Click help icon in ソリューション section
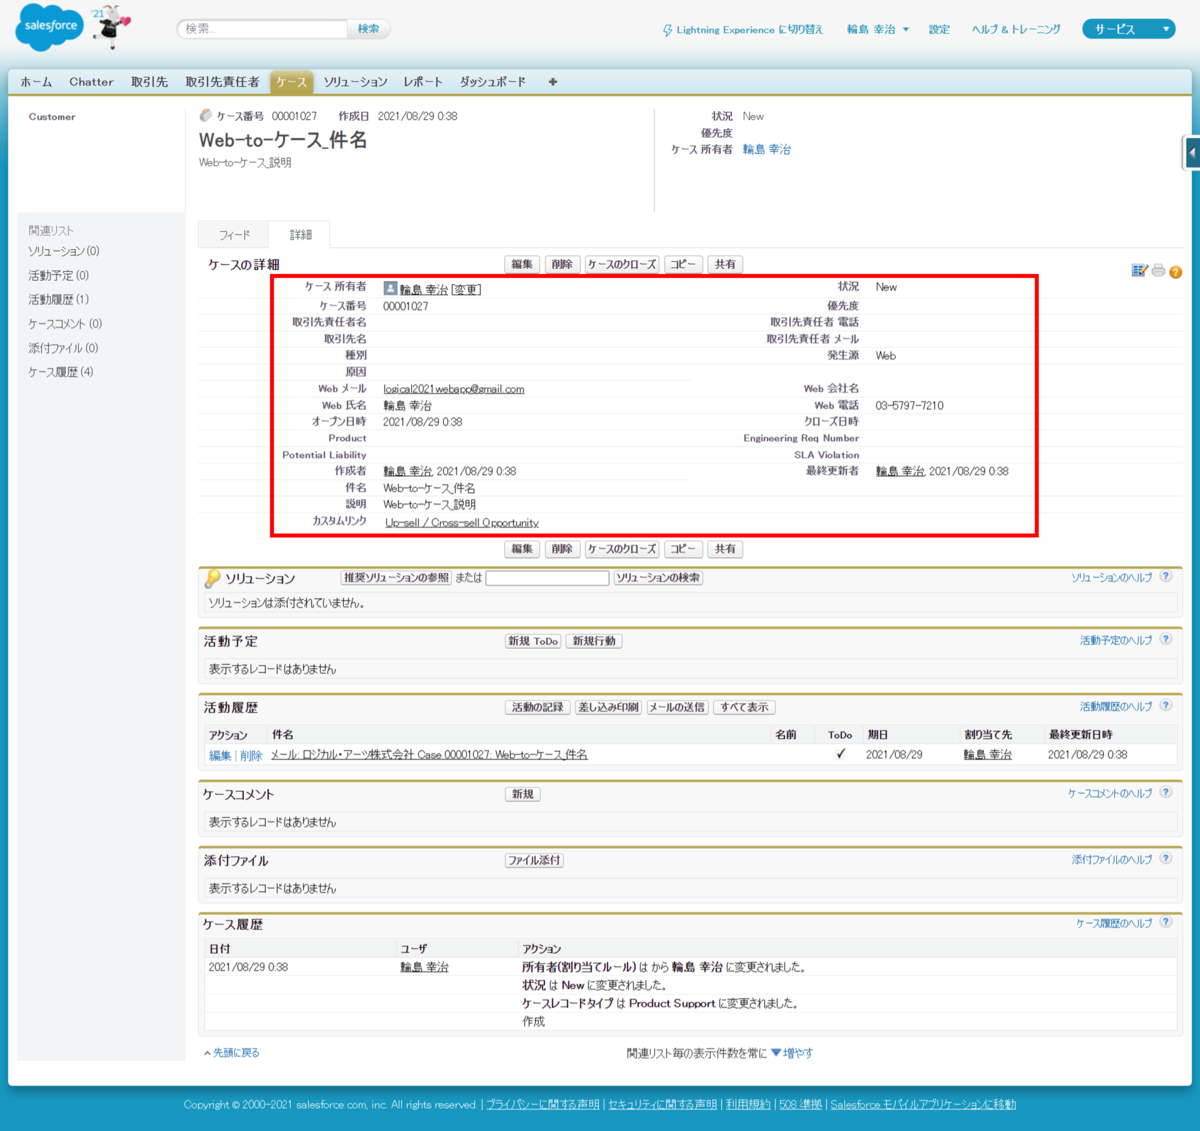 tap(1166, 577)
